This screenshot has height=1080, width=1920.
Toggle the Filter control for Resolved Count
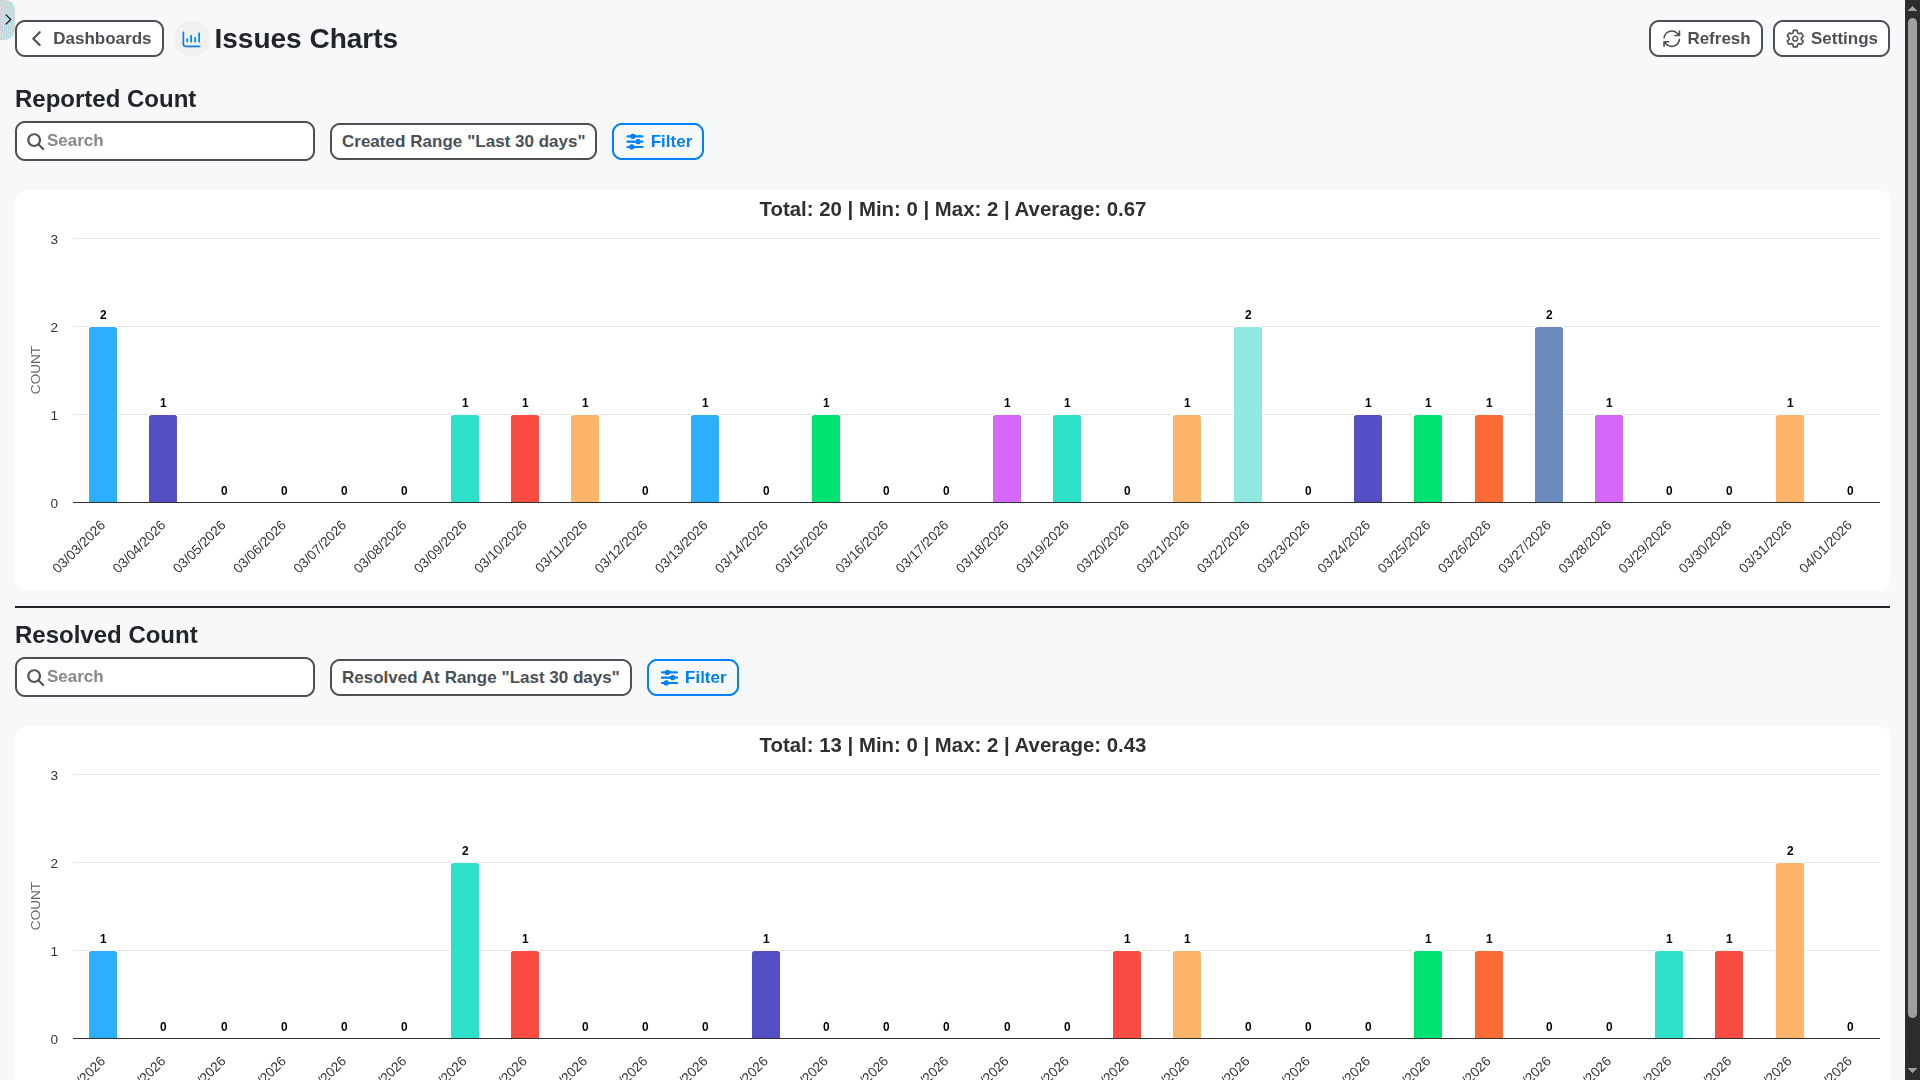click(692, 677)
